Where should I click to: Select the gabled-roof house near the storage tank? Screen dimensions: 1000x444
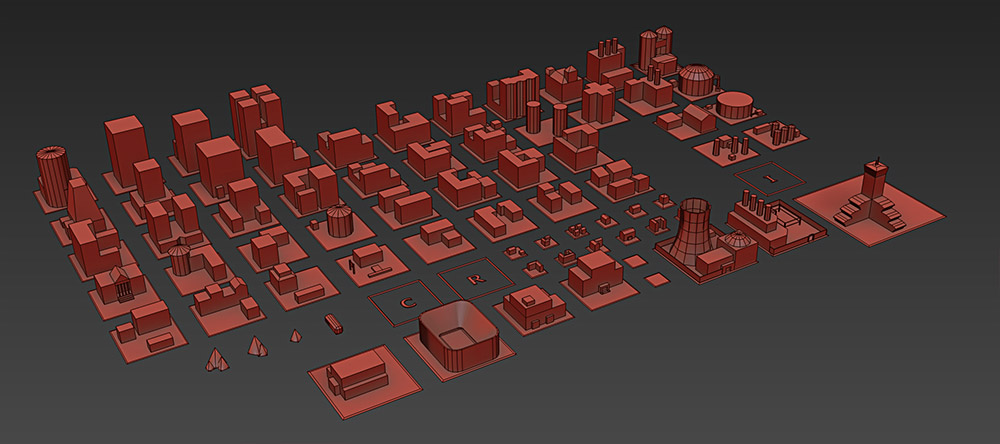click(698, 119)
